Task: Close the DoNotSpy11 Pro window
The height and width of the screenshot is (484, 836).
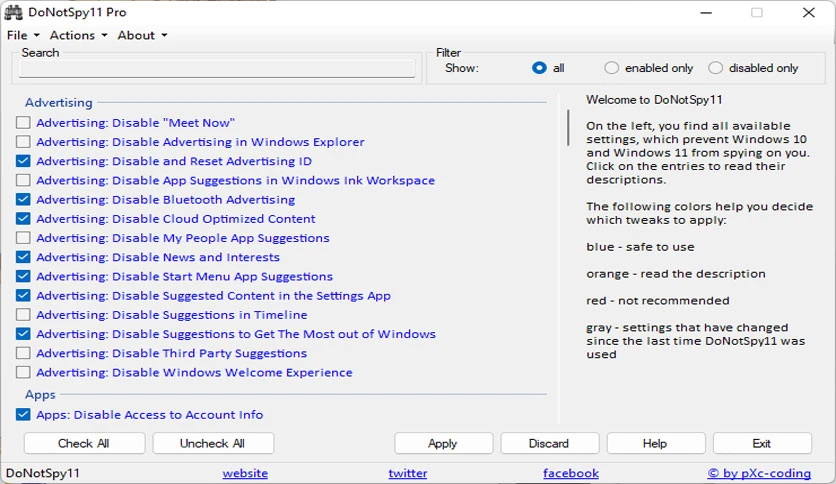Action: [809, 12]
